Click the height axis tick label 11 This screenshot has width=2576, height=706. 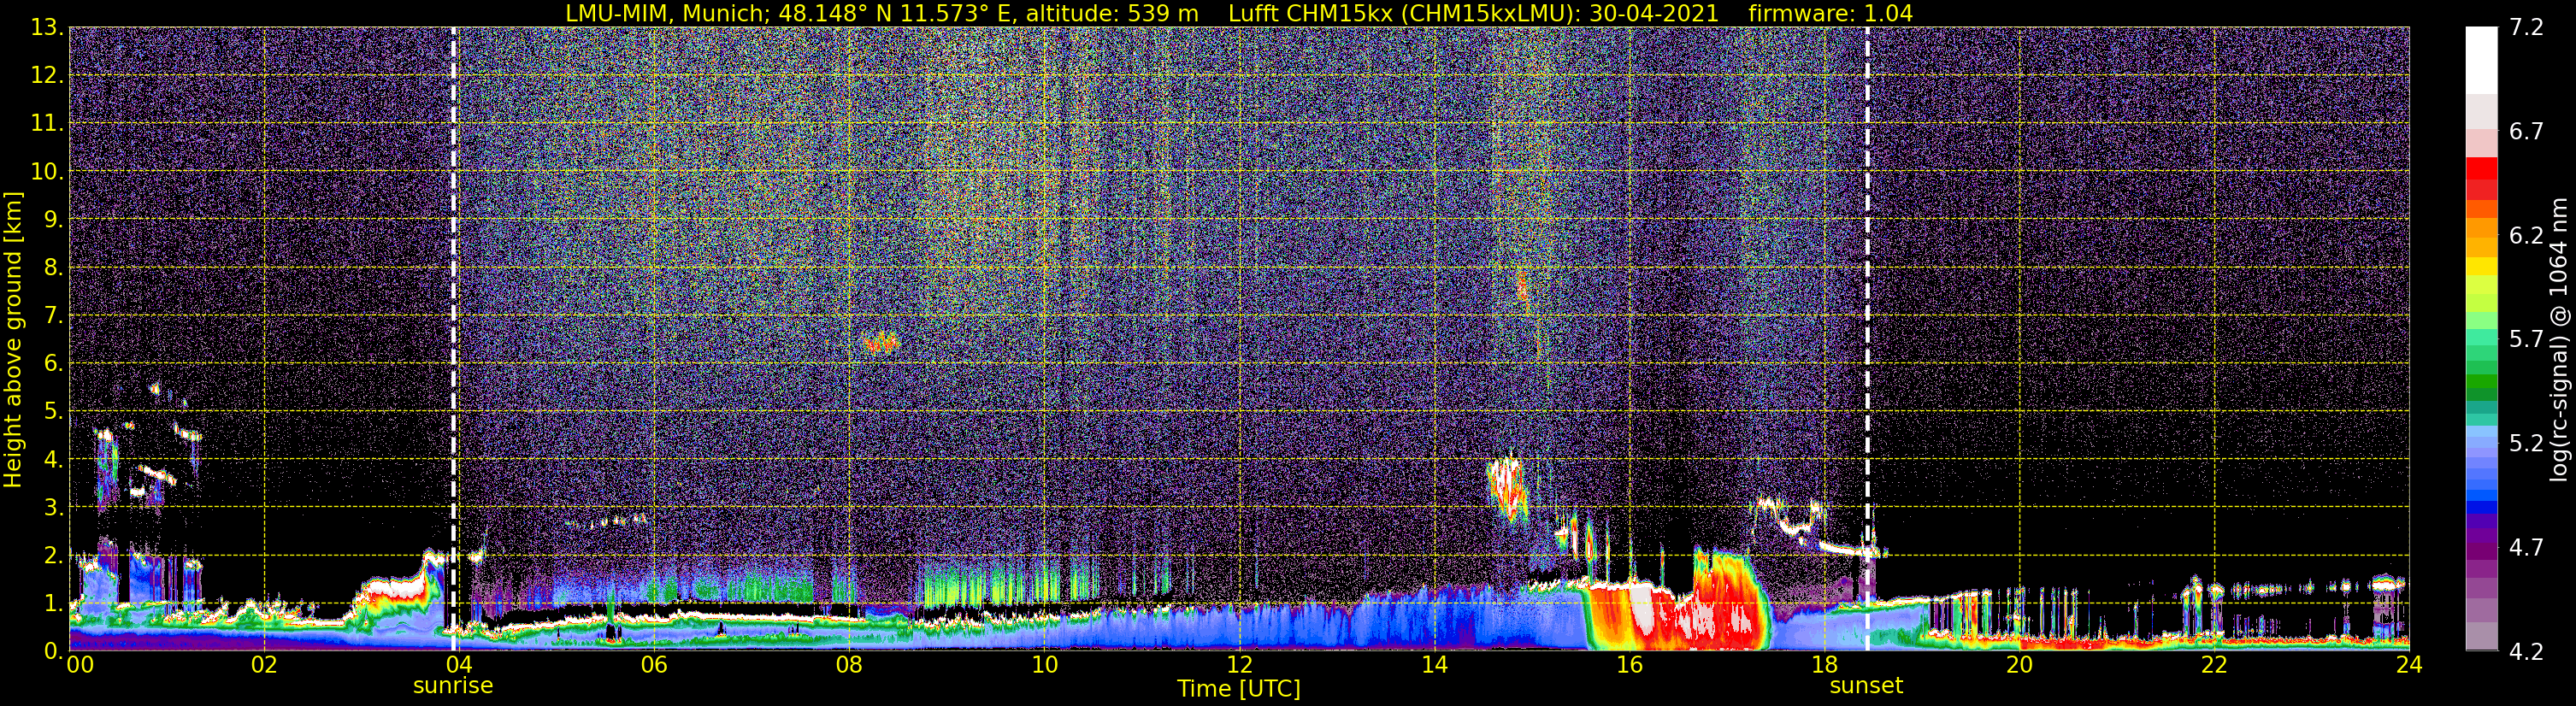pyautogui.click(x=46, y=123)
